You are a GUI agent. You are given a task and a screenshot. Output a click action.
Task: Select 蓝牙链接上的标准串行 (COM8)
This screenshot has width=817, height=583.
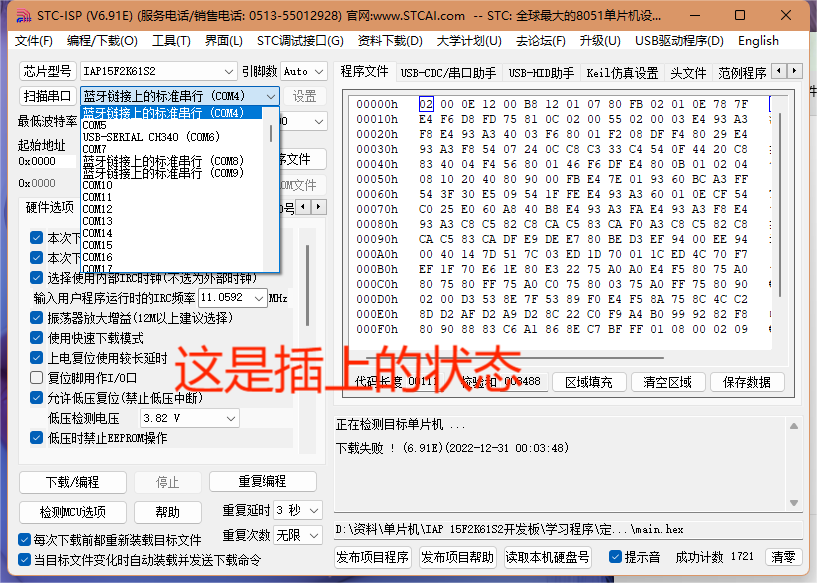[172, 161]
